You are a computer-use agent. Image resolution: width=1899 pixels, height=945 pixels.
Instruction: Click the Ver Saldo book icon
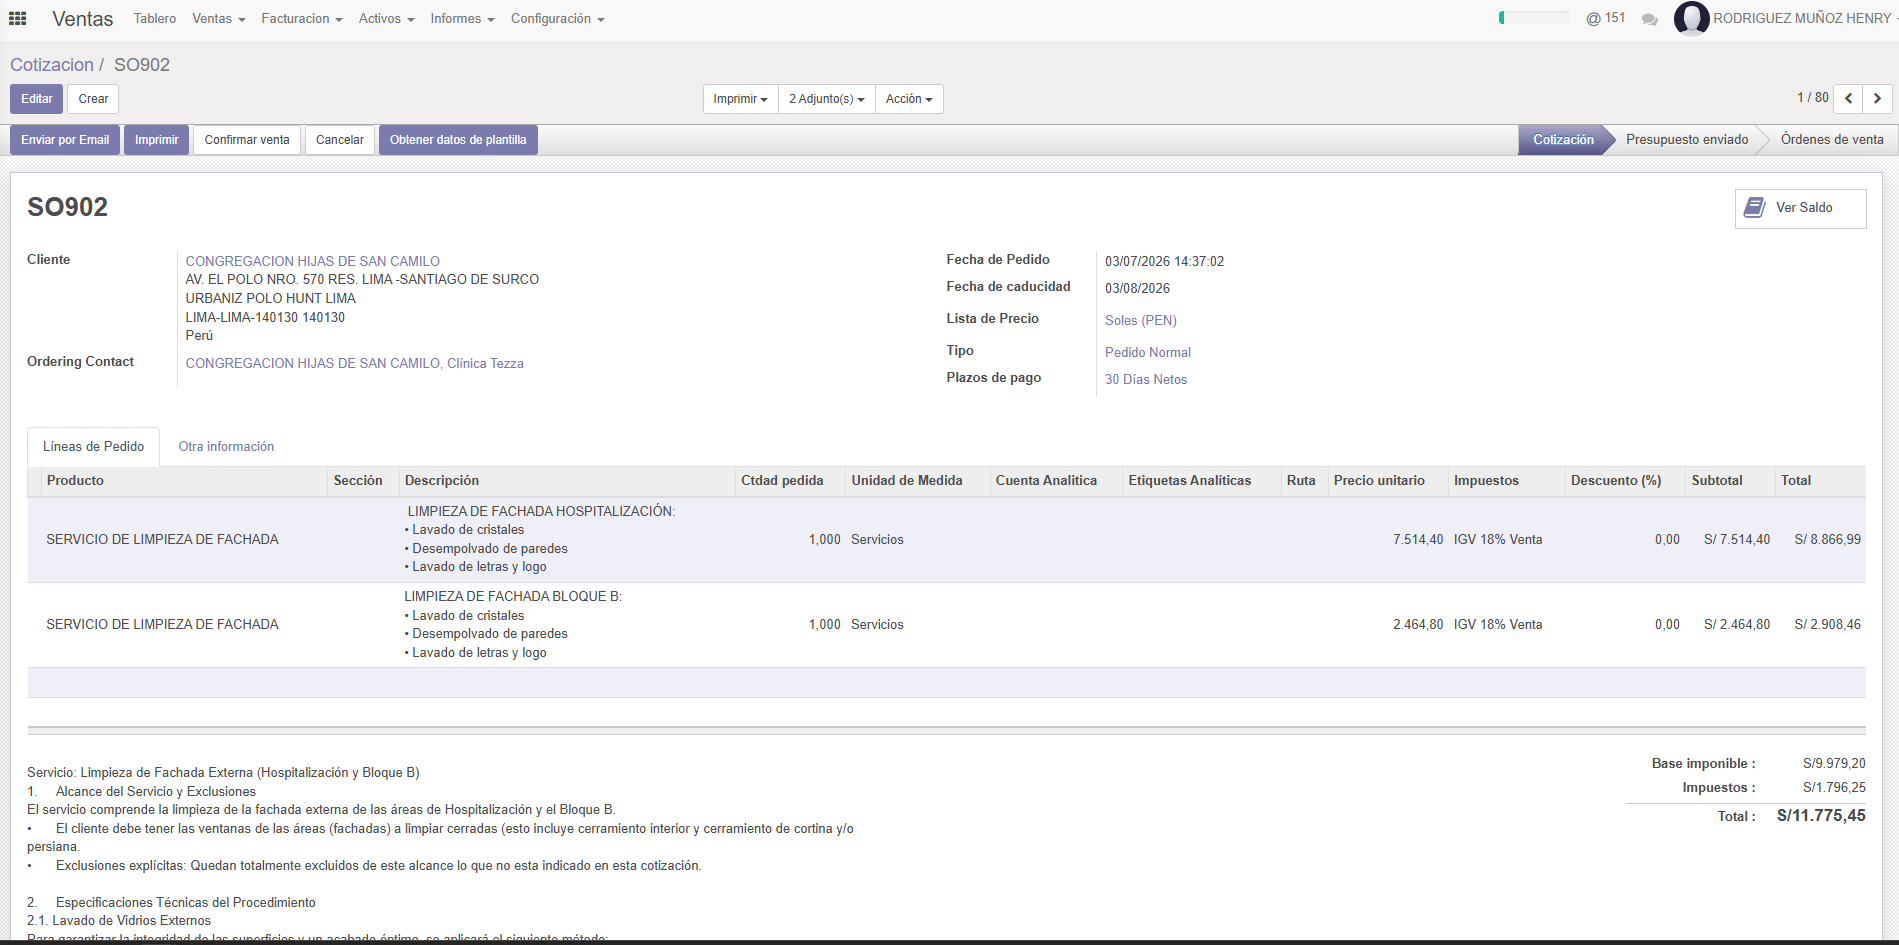(x=1754, y=207)
